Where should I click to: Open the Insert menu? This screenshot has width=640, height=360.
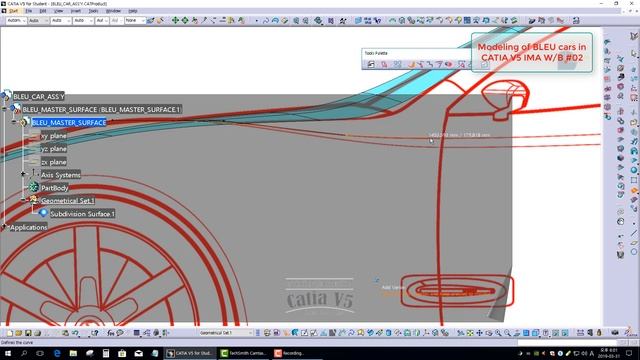(x=76, y=11)
